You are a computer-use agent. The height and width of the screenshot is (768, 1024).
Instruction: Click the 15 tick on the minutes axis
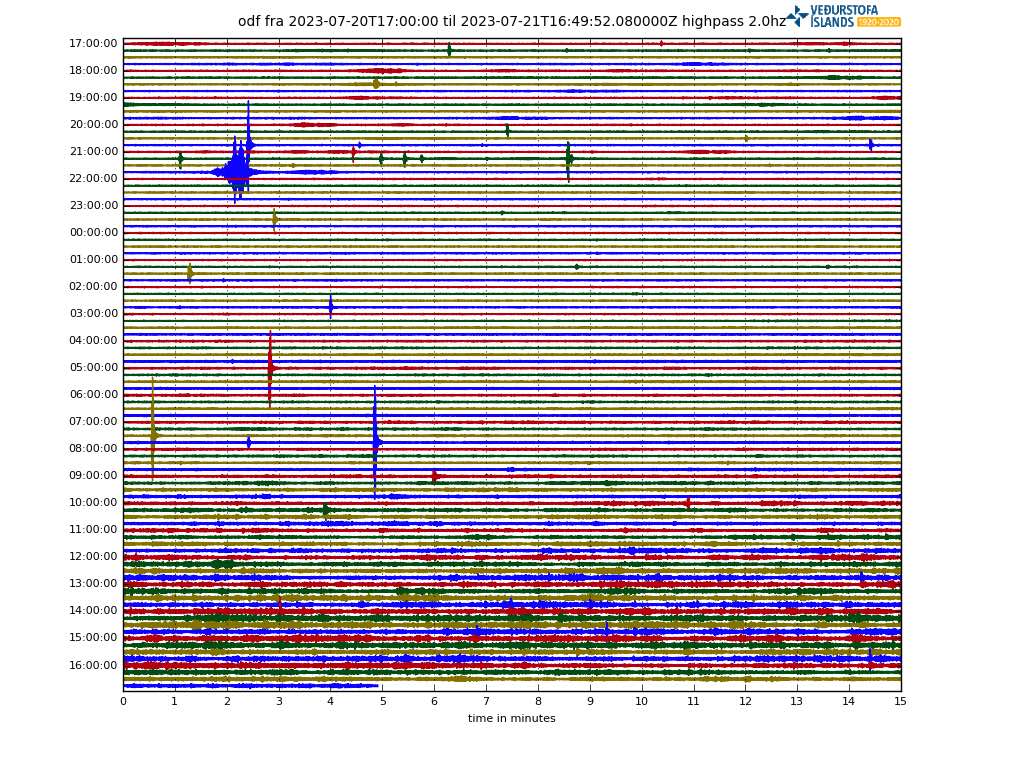coord(900,702)
